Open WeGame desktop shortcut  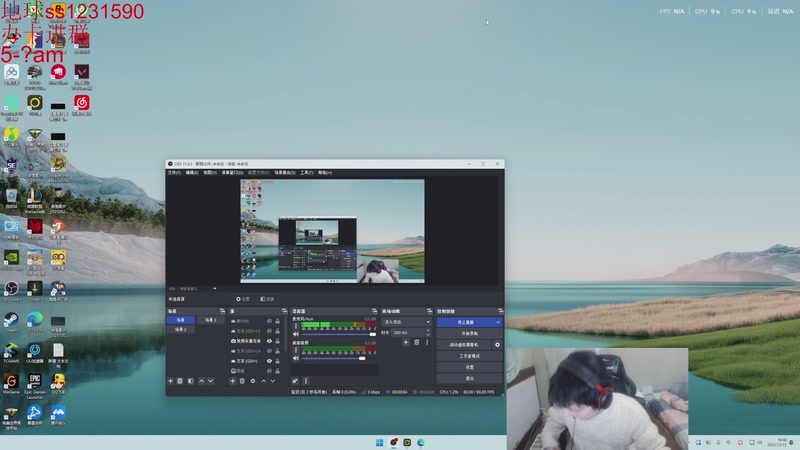pos(11,384)
